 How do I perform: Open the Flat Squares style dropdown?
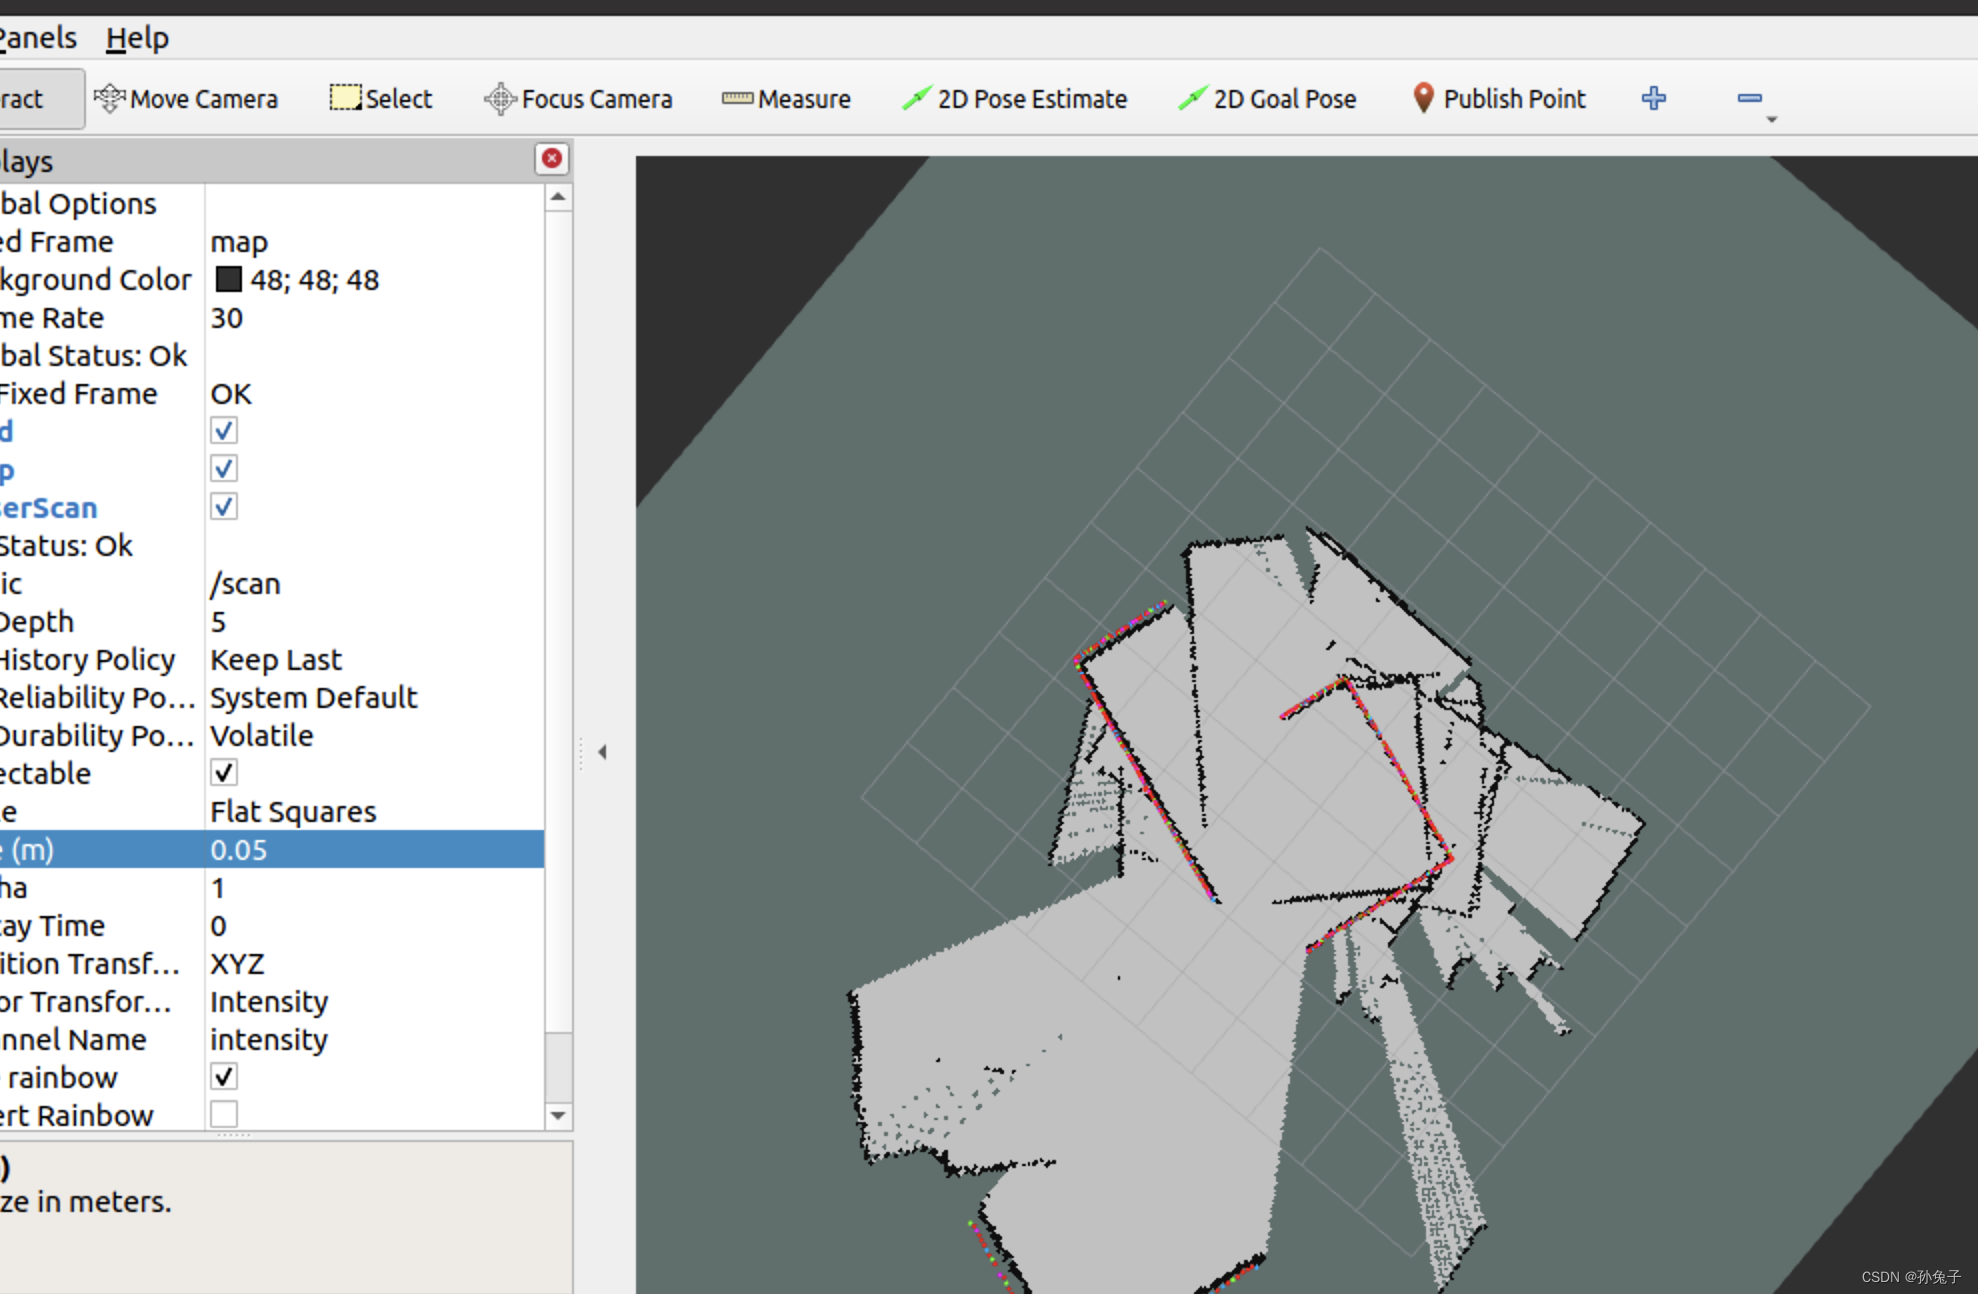click(x=292, y=812)
